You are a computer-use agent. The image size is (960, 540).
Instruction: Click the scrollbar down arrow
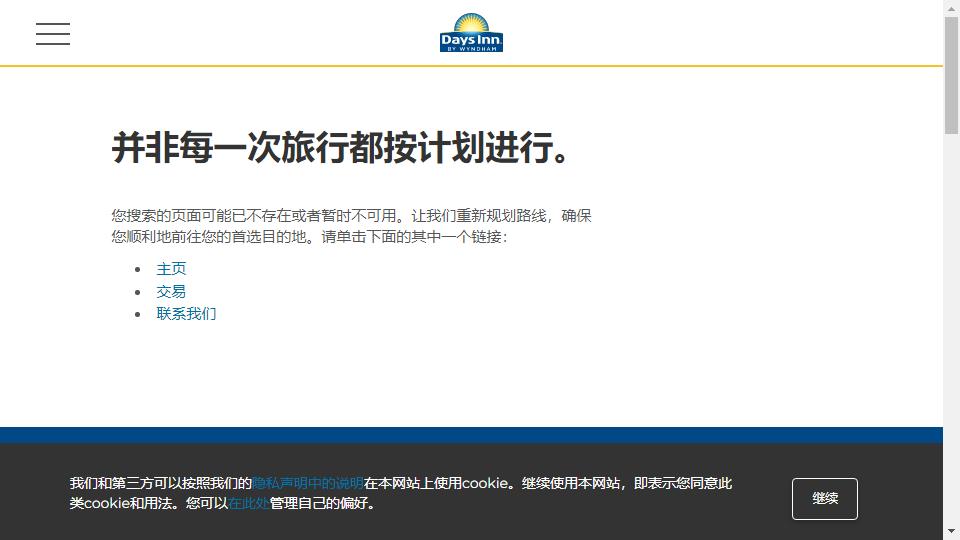point(951,531)
